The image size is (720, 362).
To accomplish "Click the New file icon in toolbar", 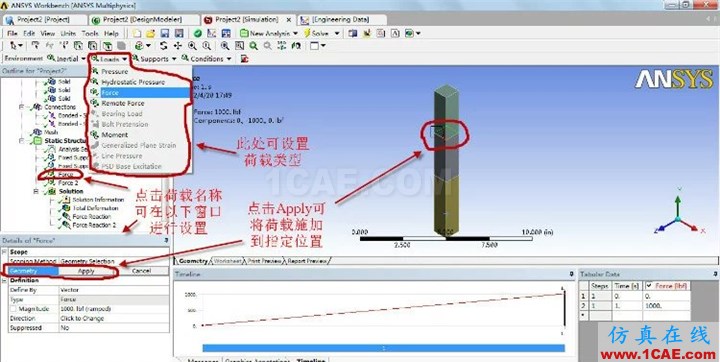I will [x=137, y=34].
